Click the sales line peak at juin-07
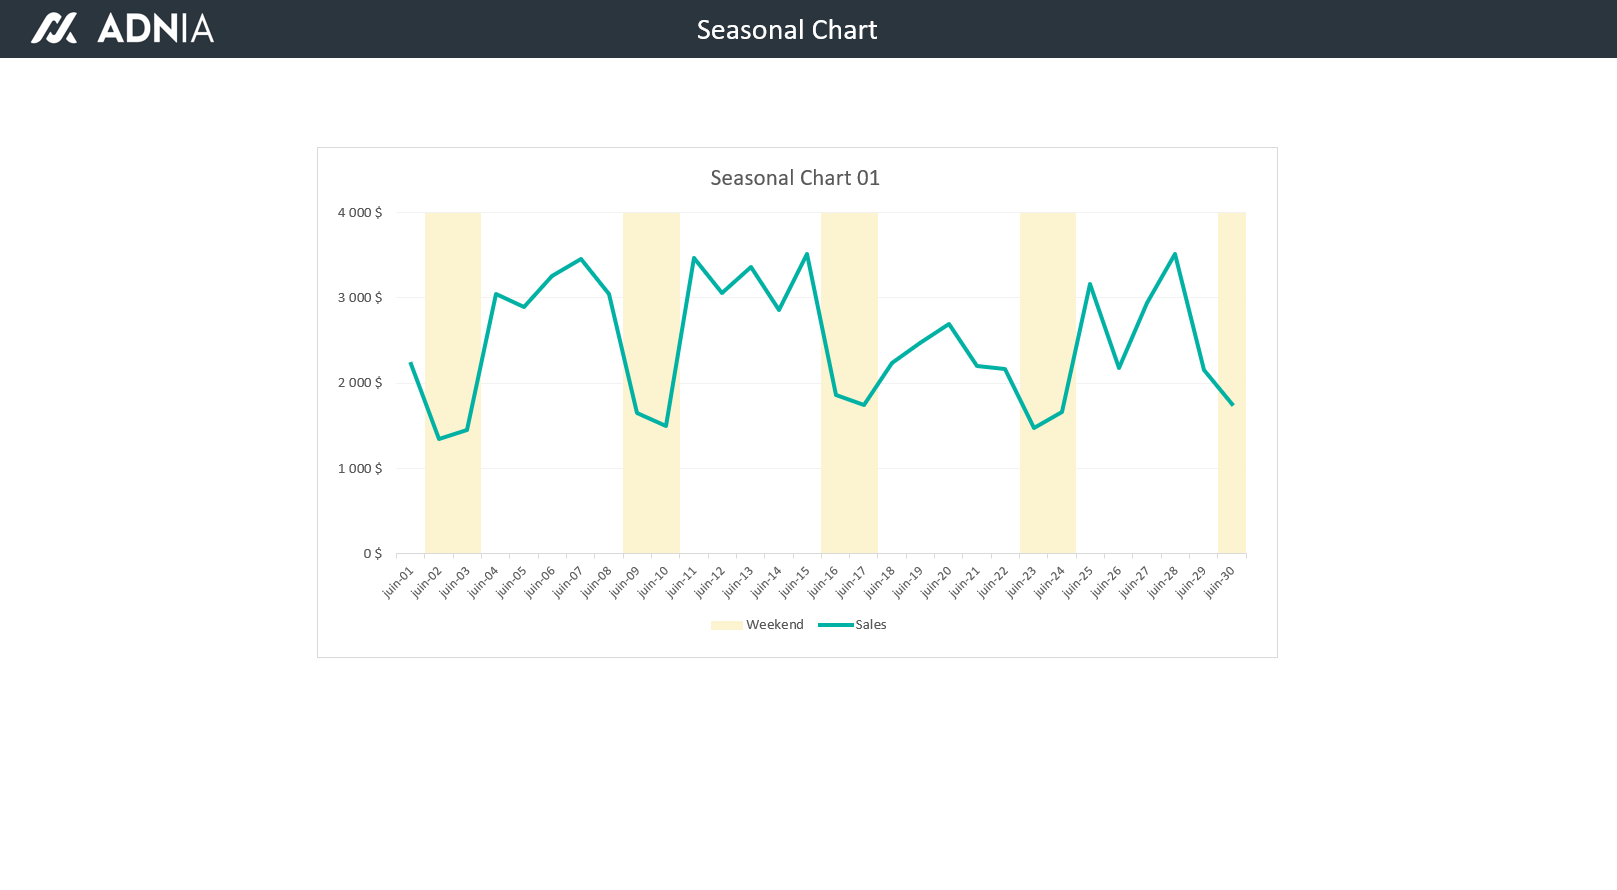The image size is (1617, 890). [x=581, y=259]
